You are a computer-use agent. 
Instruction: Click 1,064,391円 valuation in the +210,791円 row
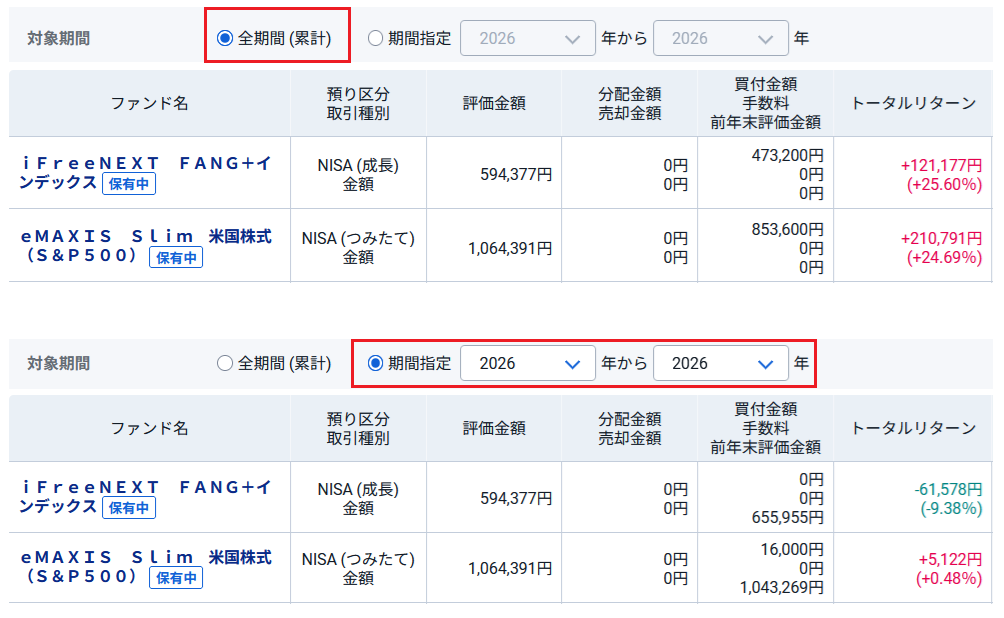510,248
